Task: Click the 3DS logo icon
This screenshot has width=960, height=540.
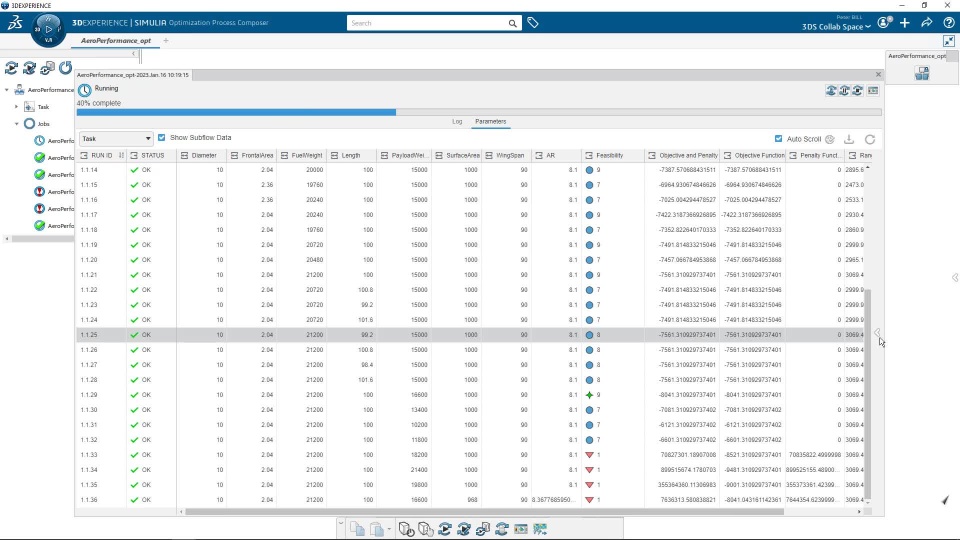Action: 15,23
